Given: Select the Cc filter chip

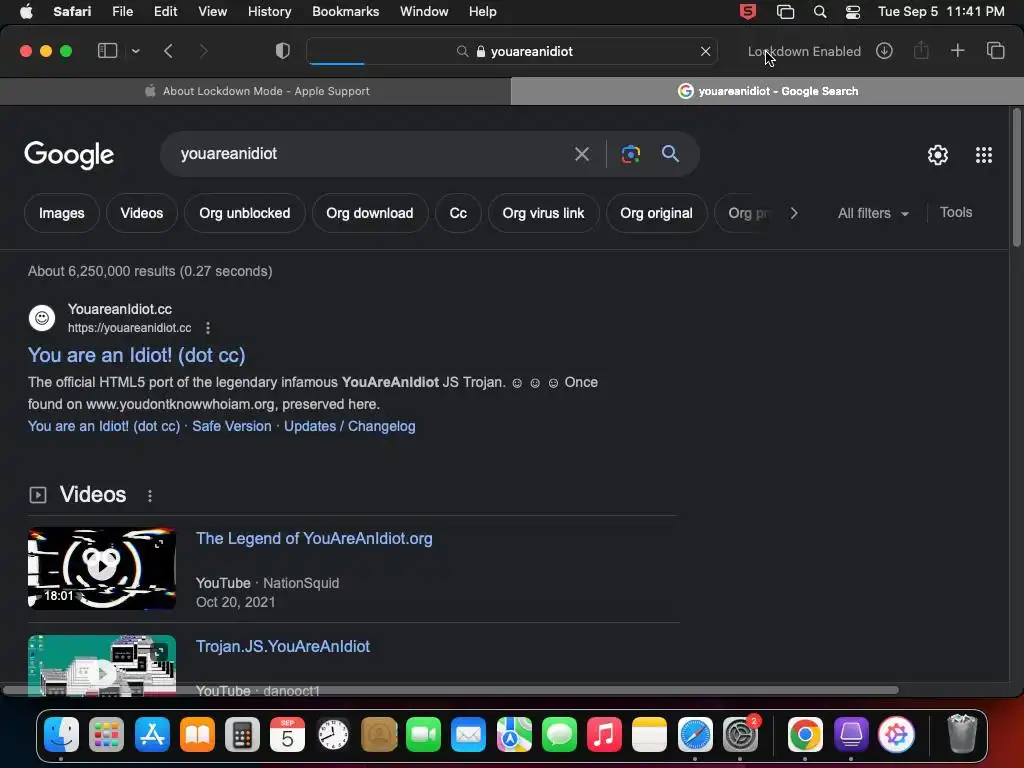Looking at the screenshot, I should coord(458,213).
